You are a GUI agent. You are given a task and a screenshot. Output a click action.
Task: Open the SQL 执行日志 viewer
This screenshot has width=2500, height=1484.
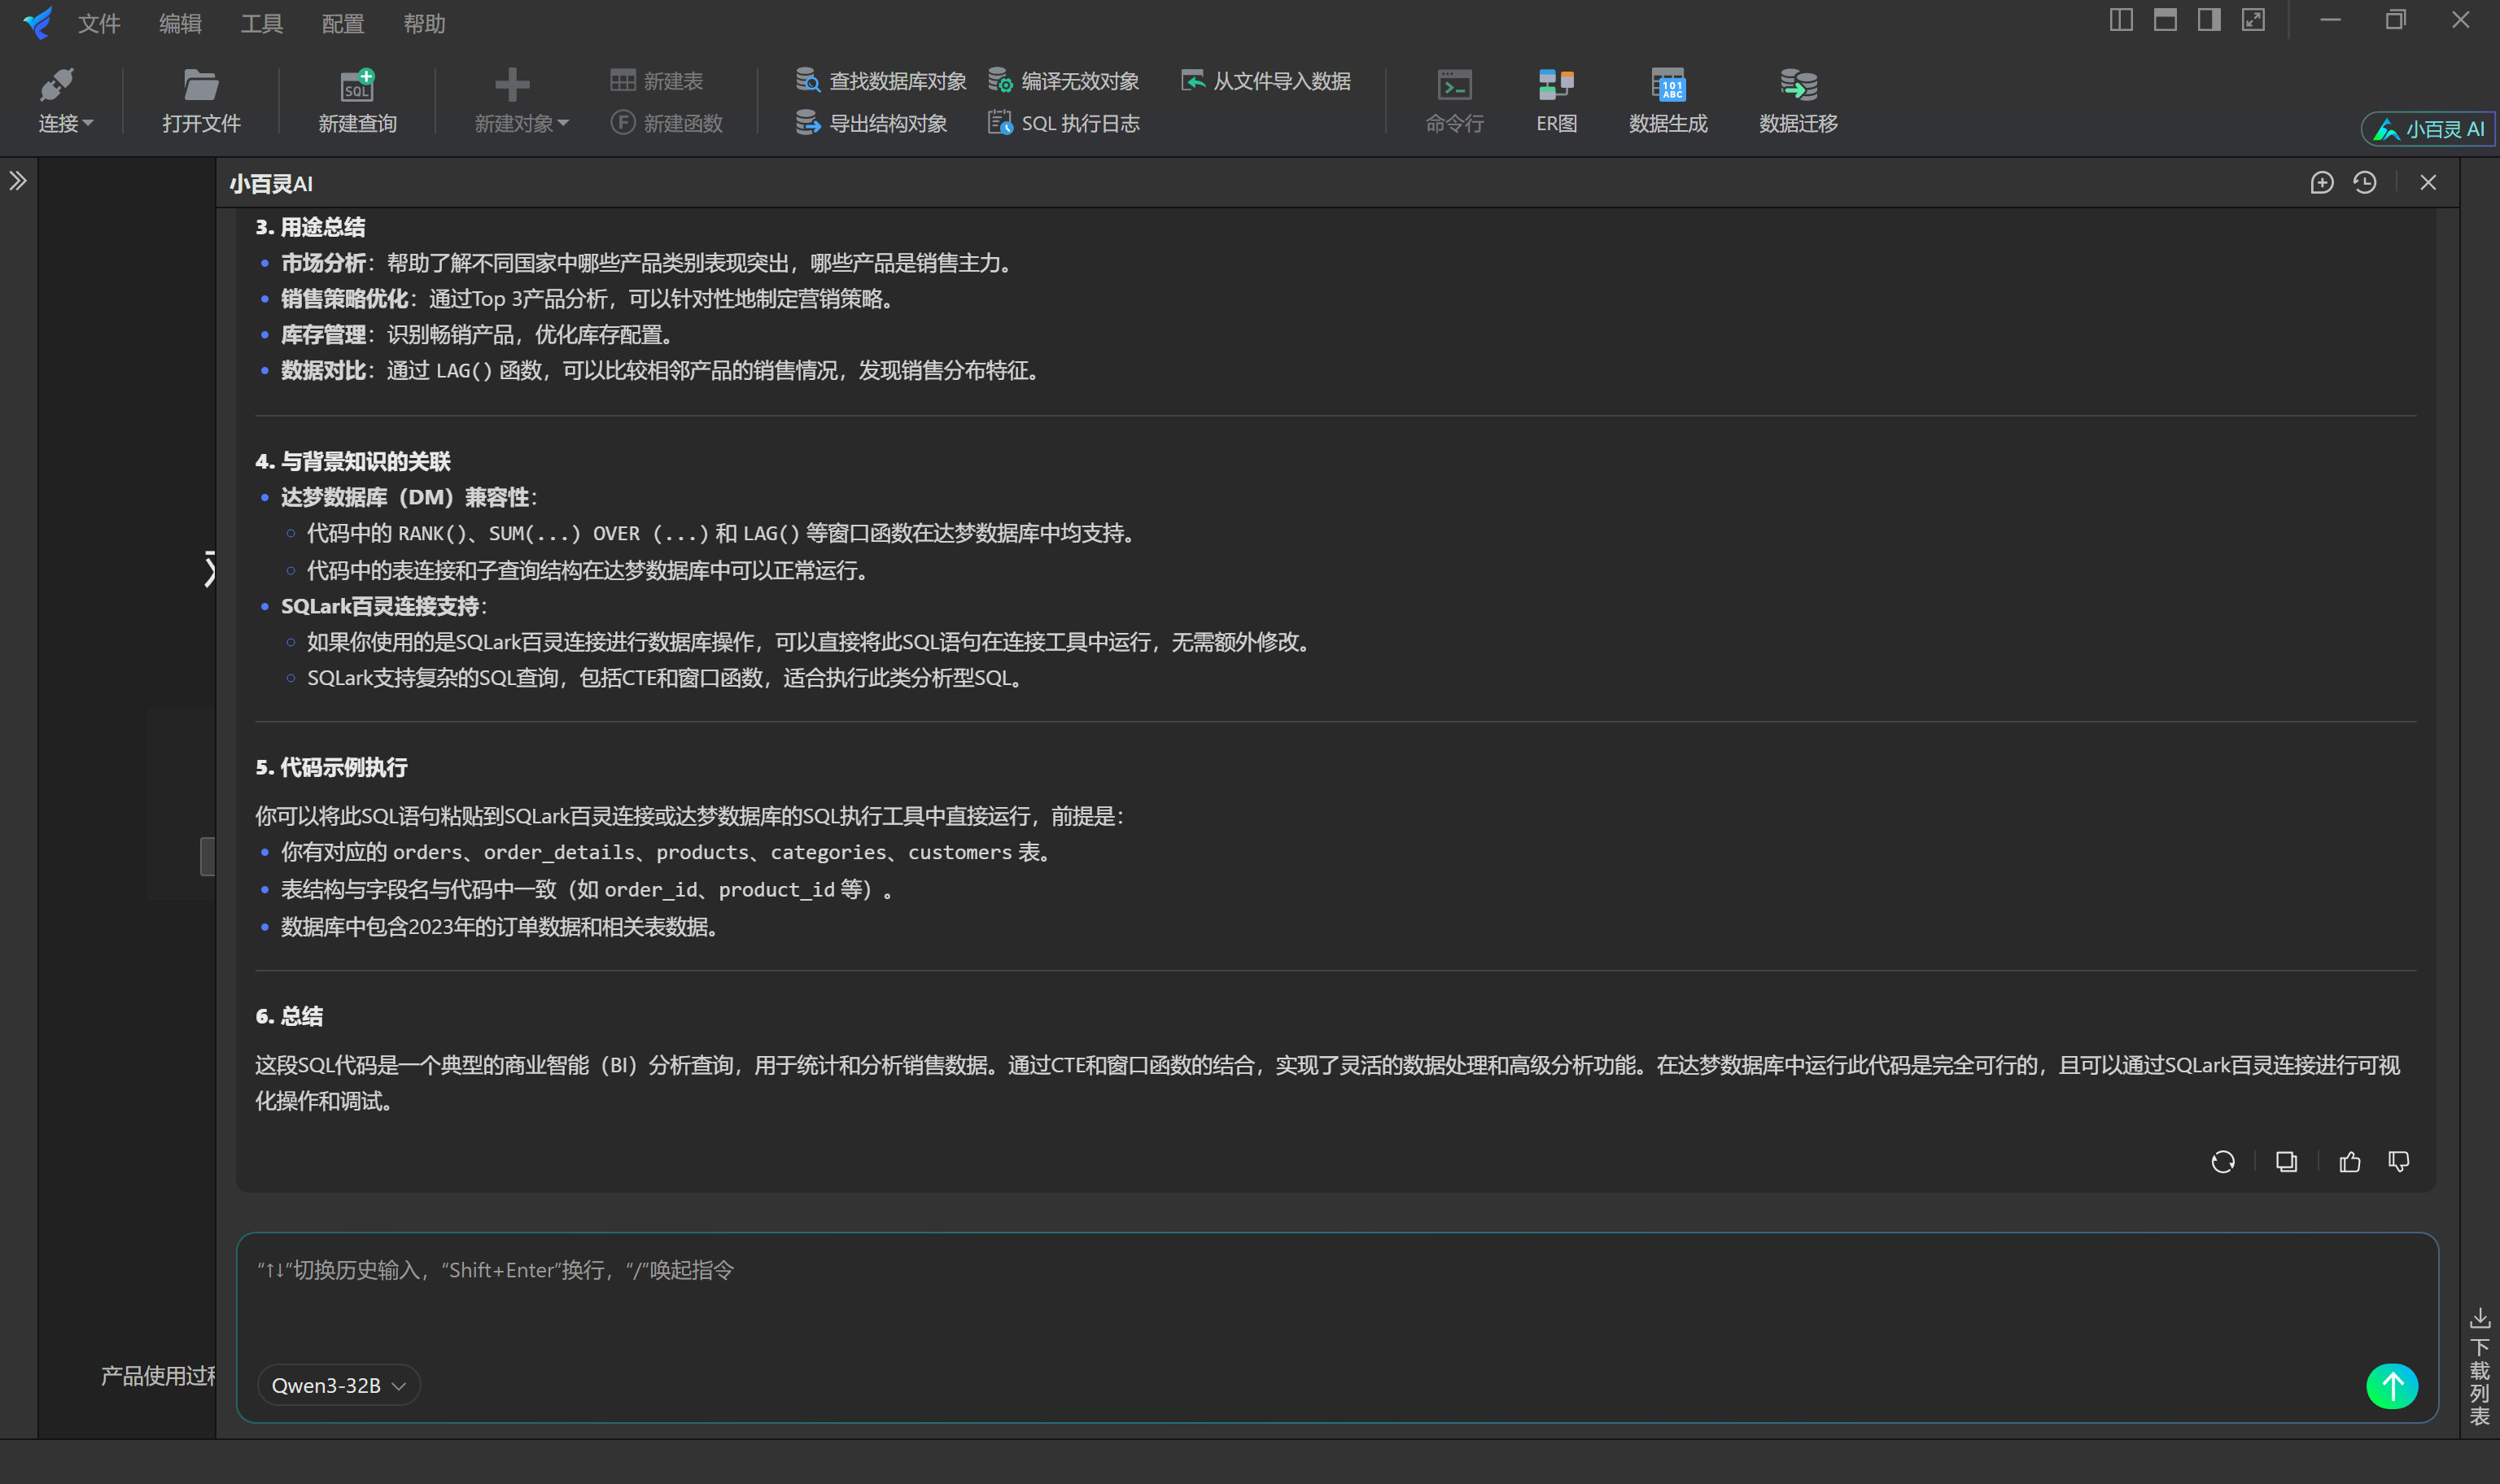point(1063,122)
